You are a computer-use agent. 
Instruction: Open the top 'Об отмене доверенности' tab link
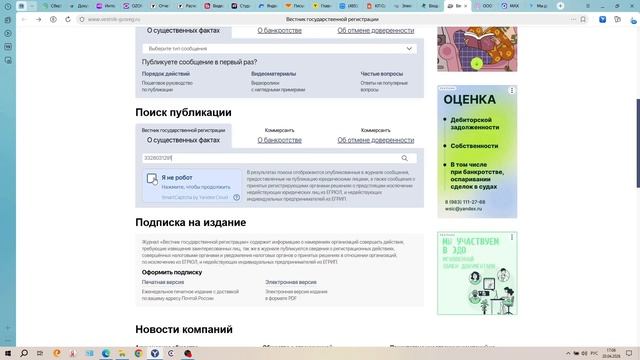(x=376, y=31)
